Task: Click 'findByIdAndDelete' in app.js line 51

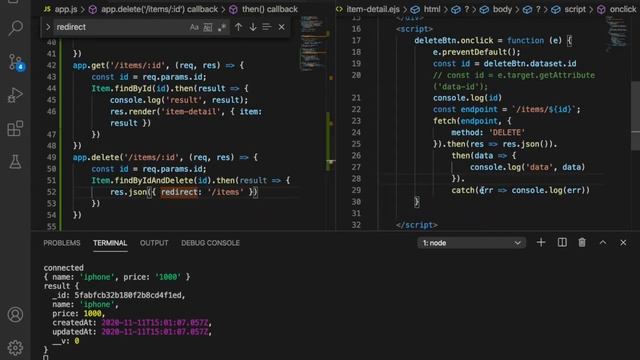Action: tap(154, 180)
